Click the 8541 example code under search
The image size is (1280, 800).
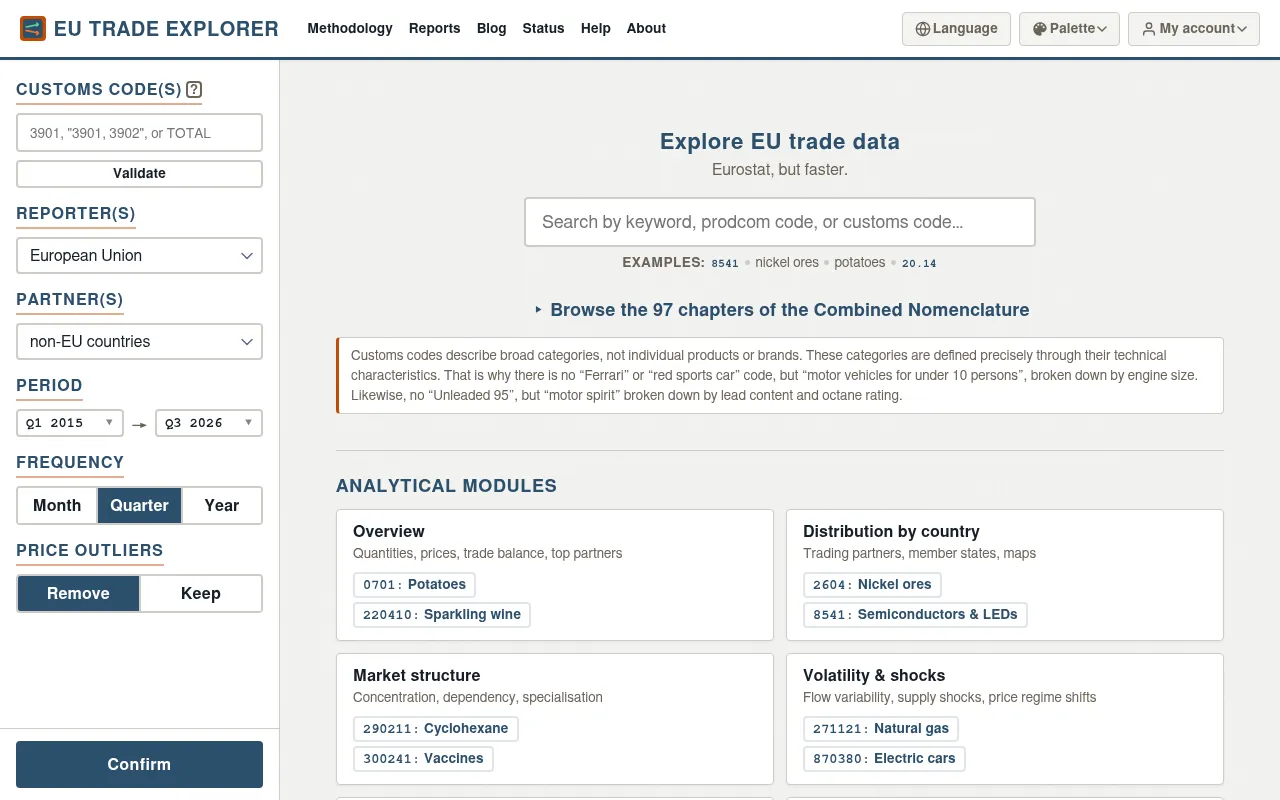725,264
